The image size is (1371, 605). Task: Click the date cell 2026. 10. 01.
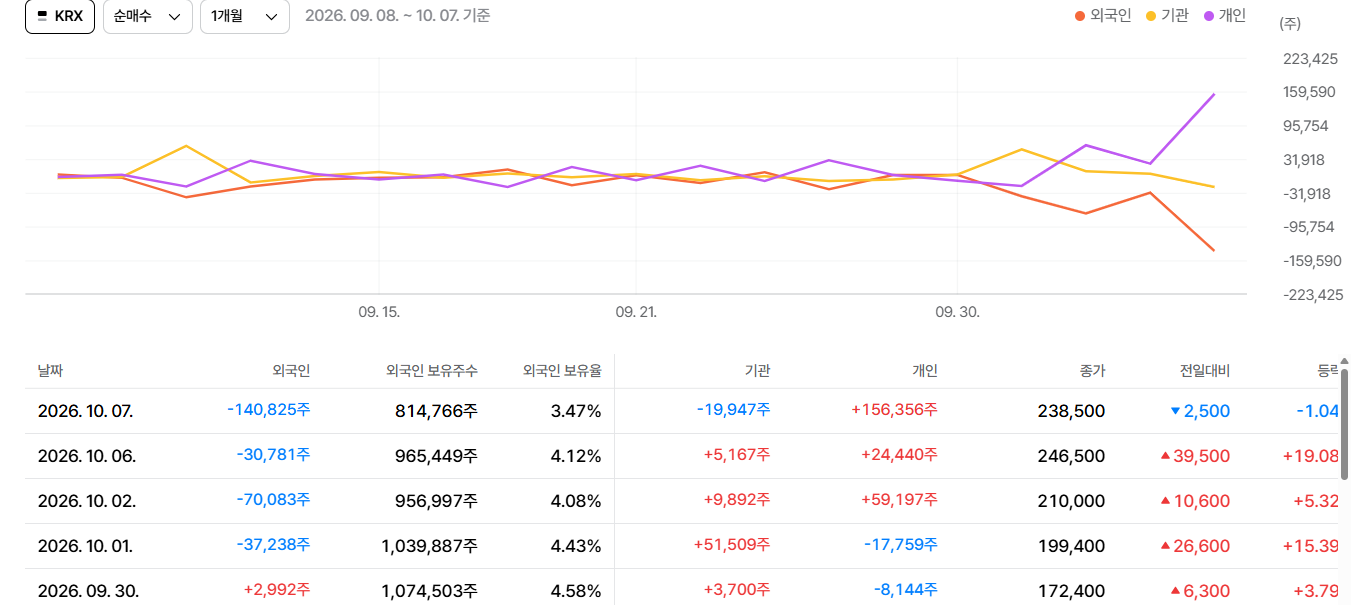[x=85, y=546]
